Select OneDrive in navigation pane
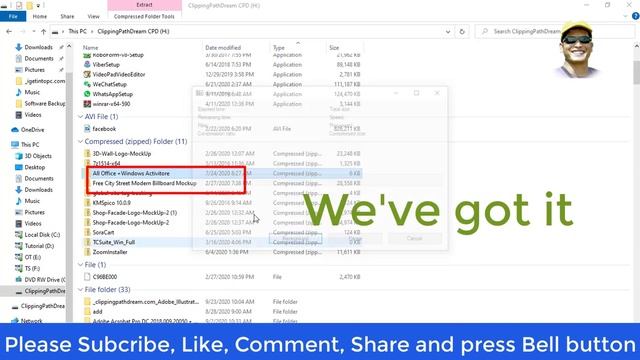 (x=32, y=130)
